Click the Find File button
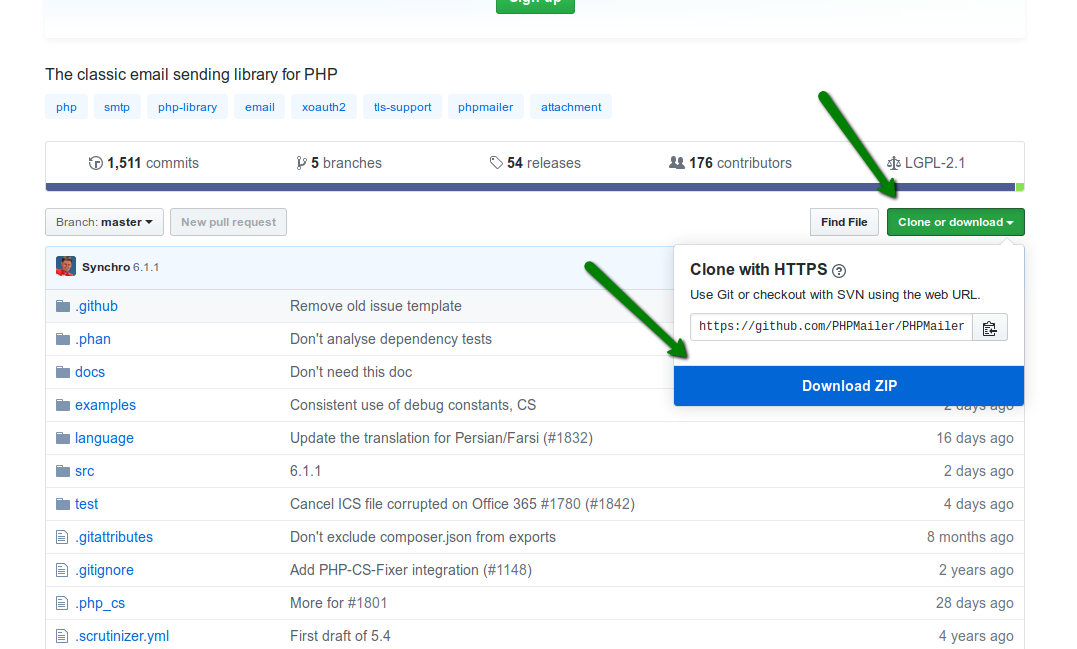Screen dimensions: 1077x649 (844, 222)
